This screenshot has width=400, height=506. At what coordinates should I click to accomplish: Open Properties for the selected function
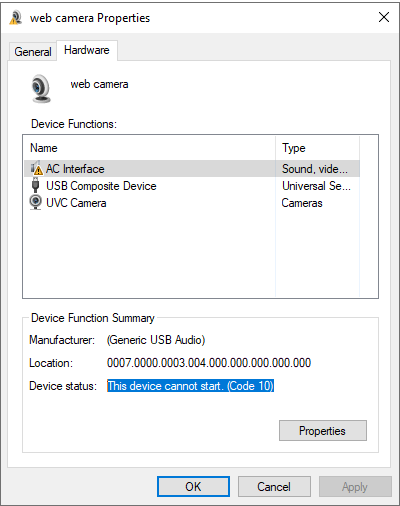(323, 431)
